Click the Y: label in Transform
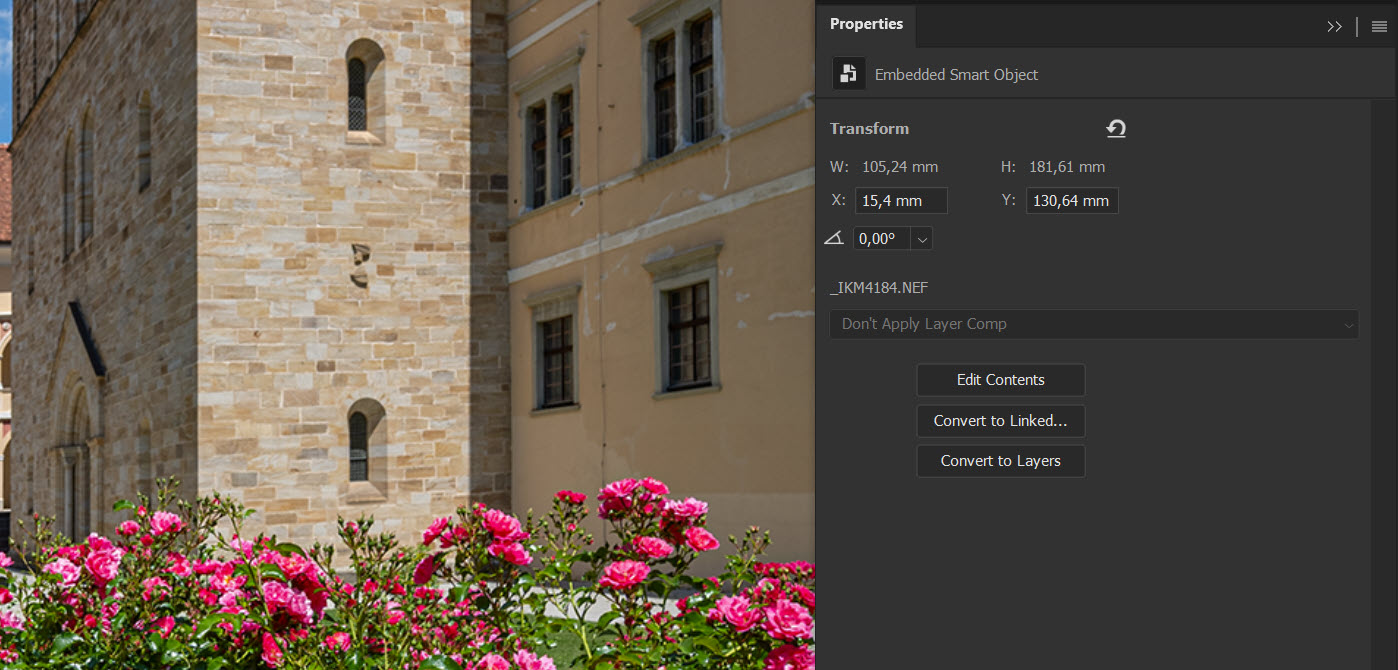The image size is (1398, 670). coord(1008,200)
